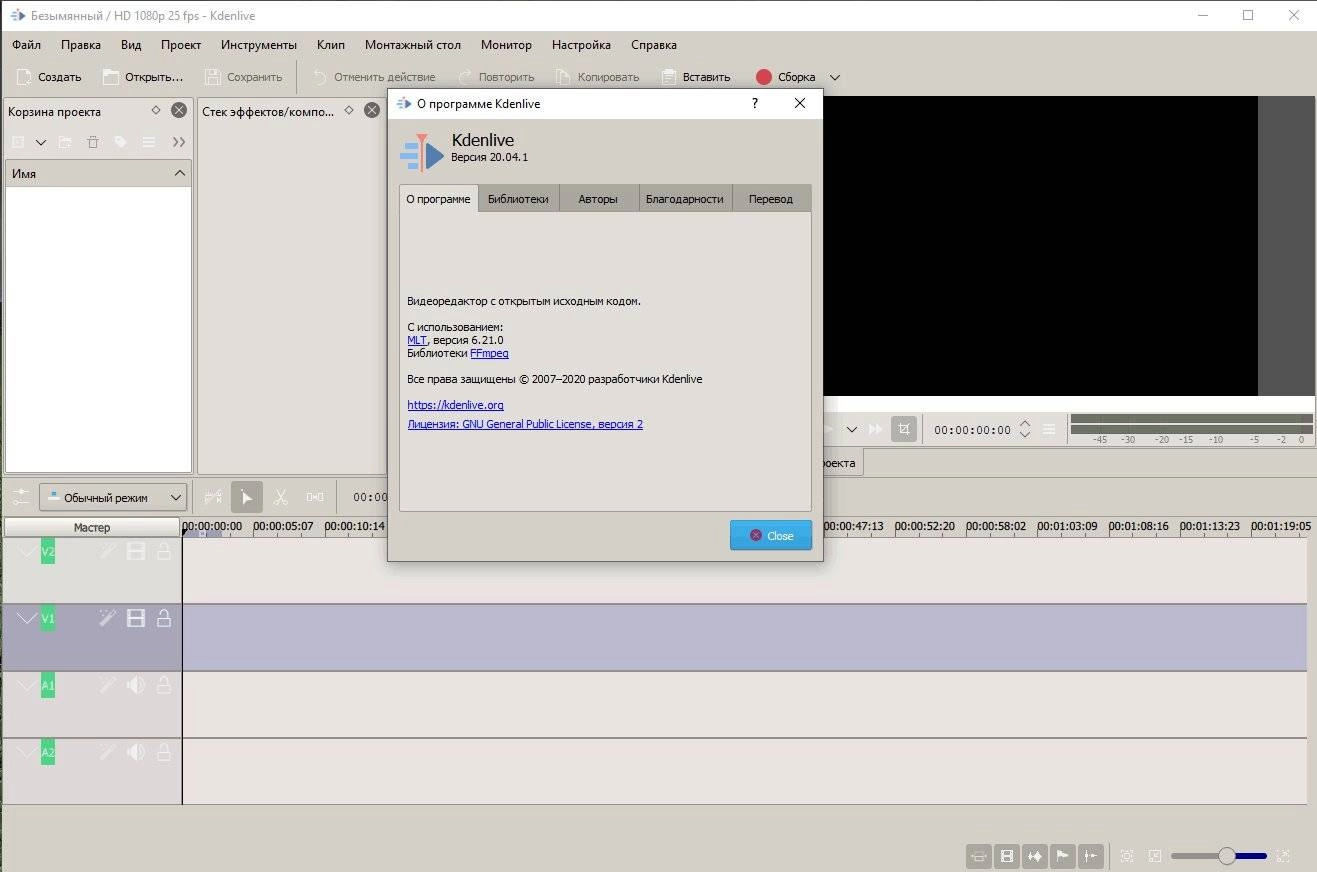Open the Инструменты menu
The height and width of the screenshot is (872, 1317).
259,45
